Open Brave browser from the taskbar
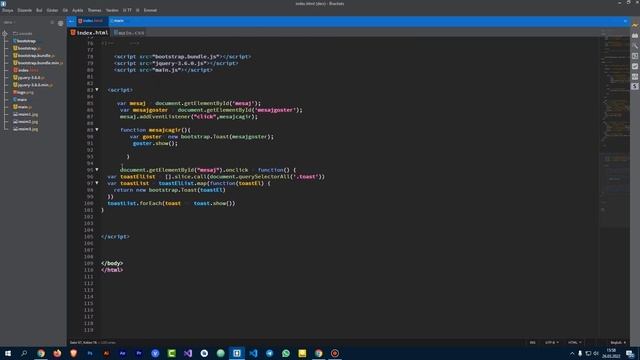The height and width of the screenshot is (360, 640). coord(73,353)
